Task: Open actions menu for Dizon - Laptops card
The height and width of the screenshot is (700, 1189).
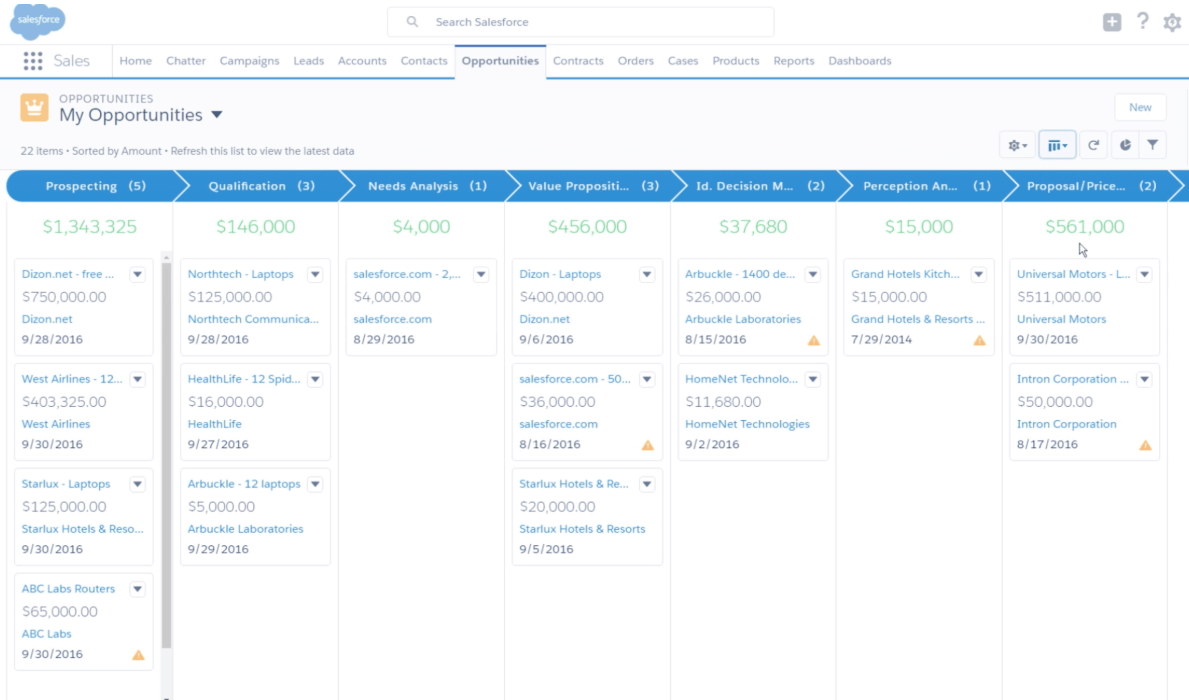Action: point(647,275)
